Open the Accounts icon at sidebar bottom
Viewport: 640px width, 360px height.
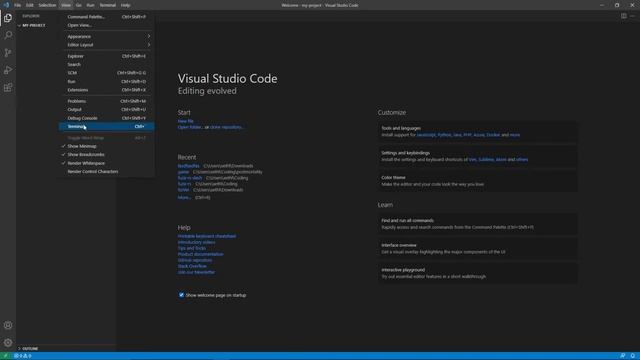[x=8, y=325]
